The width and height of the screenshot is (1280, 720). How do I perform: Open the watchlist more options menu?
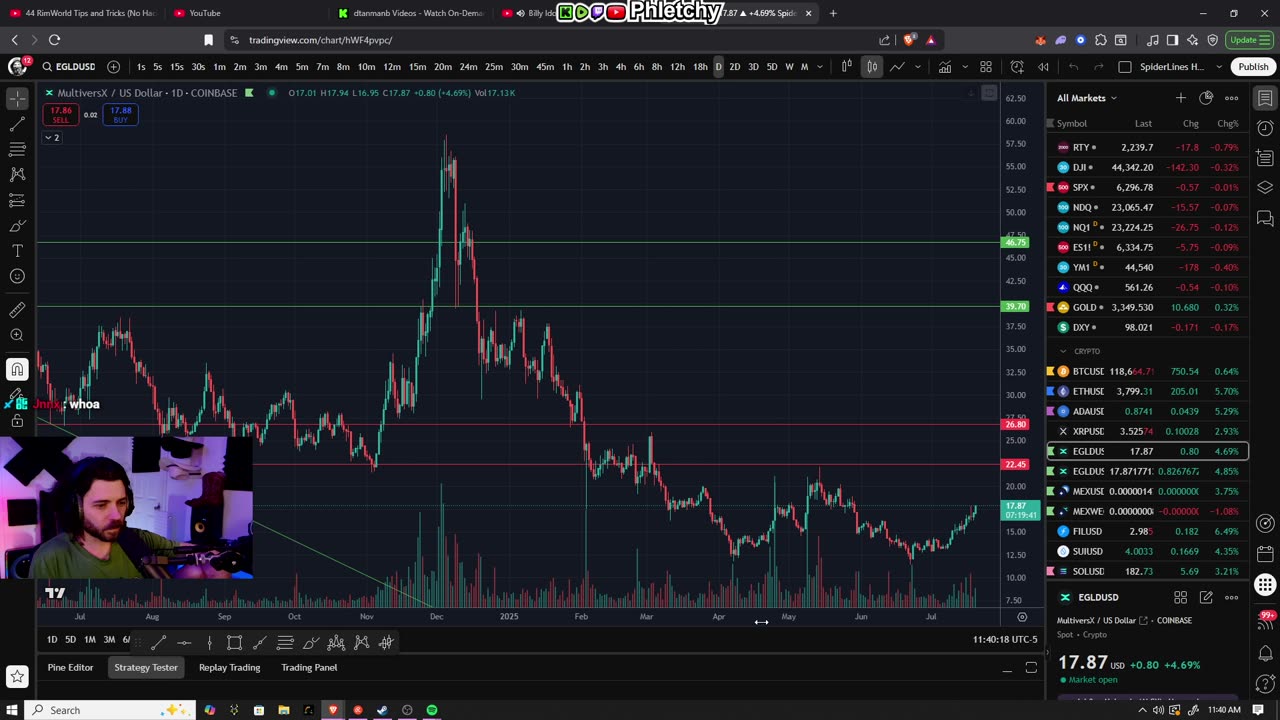(1232, 98)
